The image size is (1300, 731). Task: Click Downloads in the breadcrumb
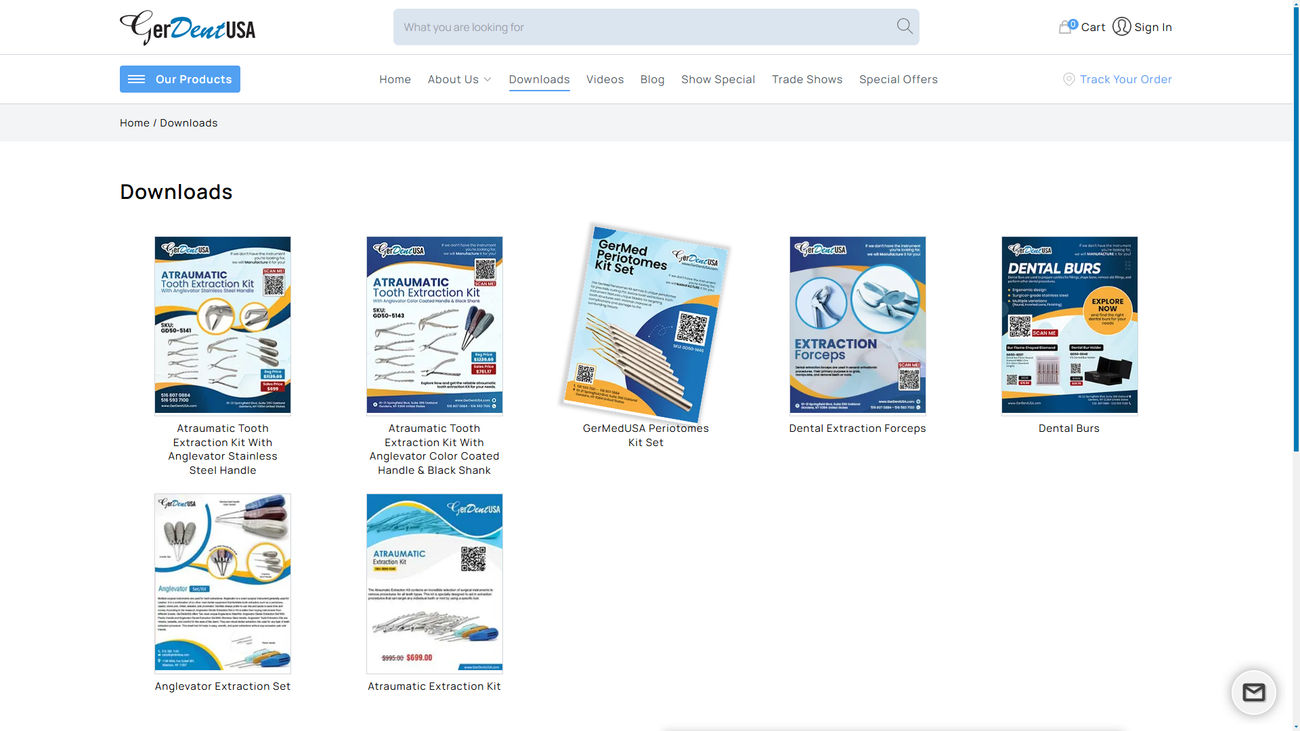tap(189, 123)
